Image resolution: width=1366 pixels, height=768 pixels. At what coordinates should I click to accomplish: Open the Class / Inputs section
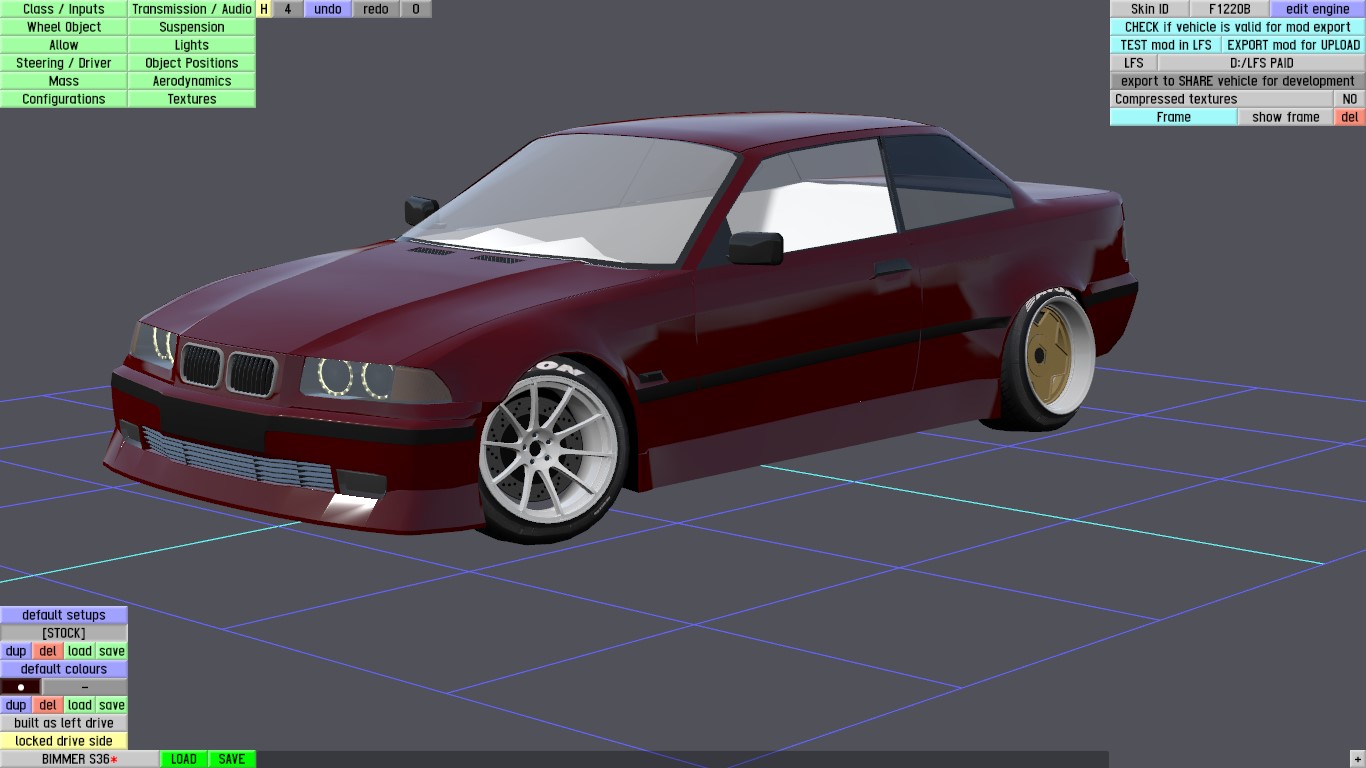(64, 9)
